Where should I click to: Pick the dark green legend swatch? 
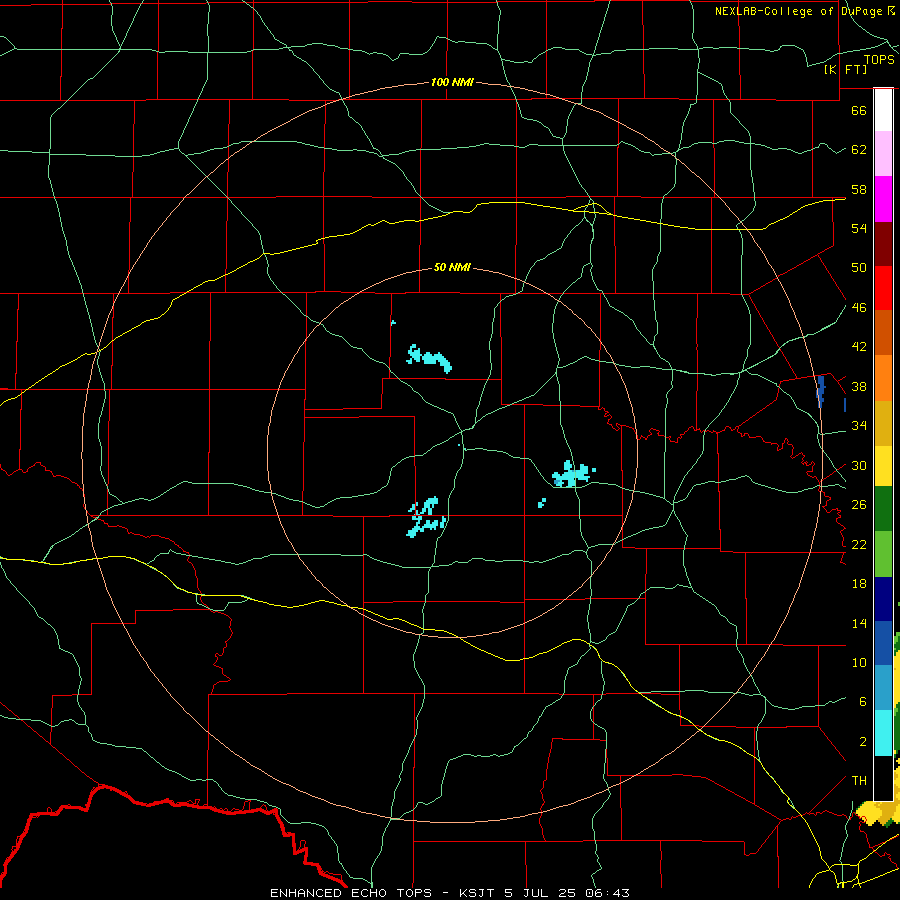click(x=883, y=509)
